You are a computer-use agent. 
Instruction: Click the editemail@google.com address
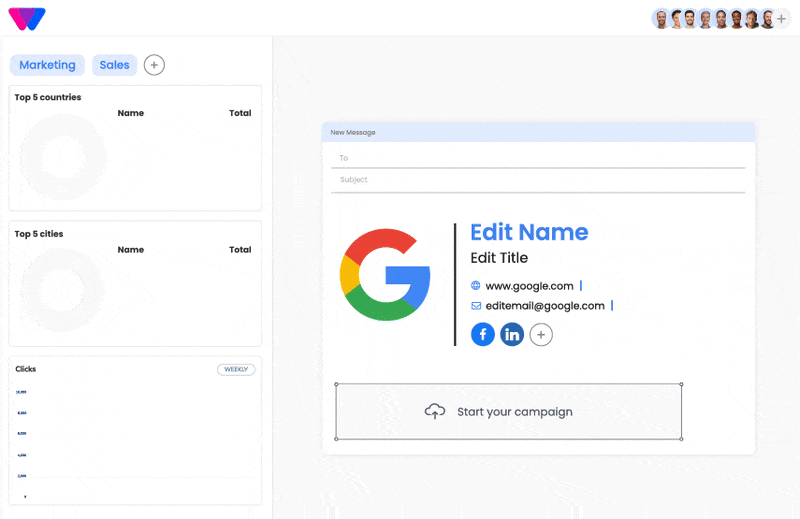pos(545,306)
